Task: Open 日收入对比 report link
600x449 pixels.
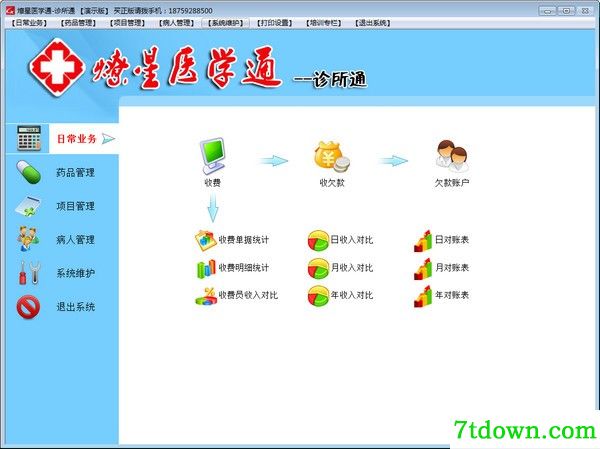Action: click(x=352, y=240)
